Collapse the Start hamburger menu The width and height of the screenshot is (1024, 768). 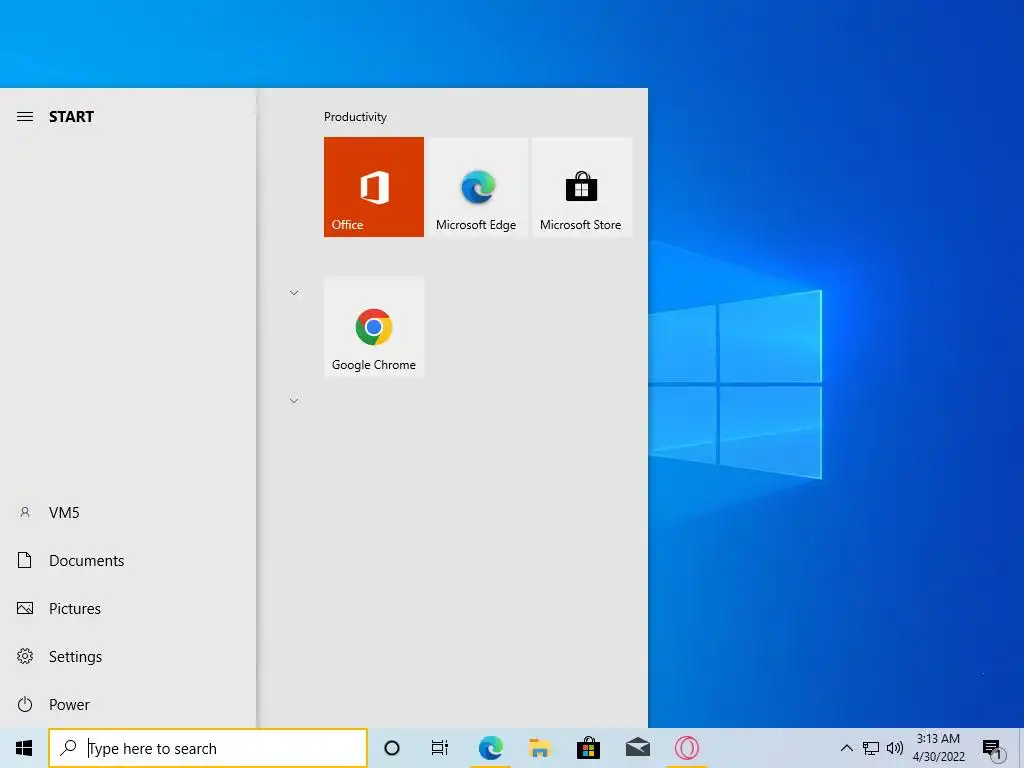pos(25,117)
